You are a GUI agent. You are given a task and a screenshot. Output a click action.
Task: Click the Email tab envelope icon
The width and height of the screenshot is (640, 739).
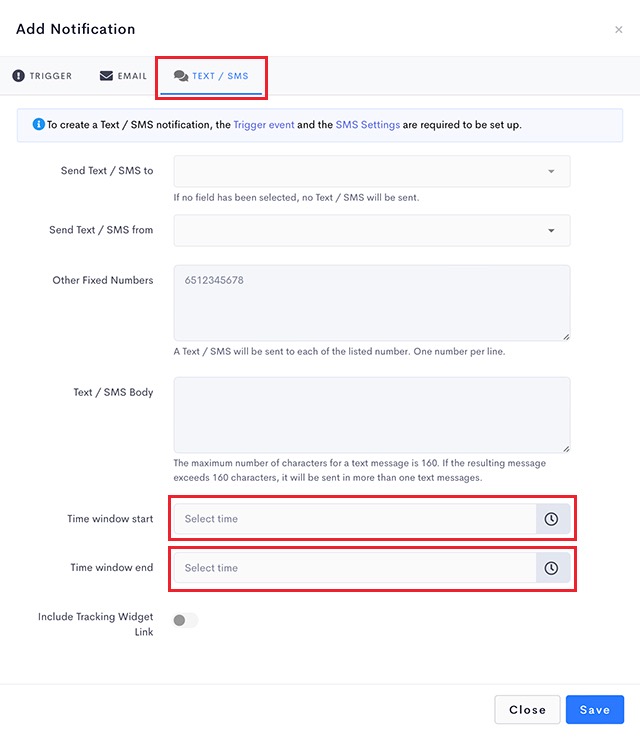pos(106,75)
